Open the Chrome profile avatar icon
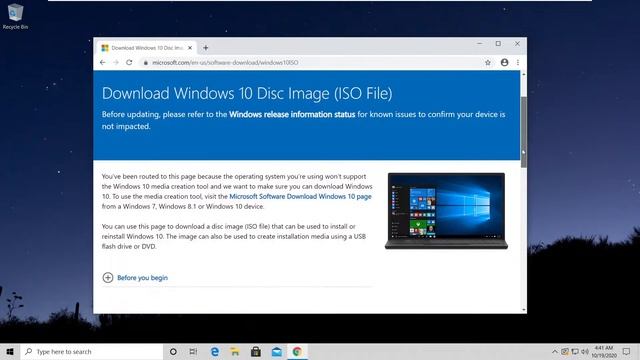 [504, 62]
